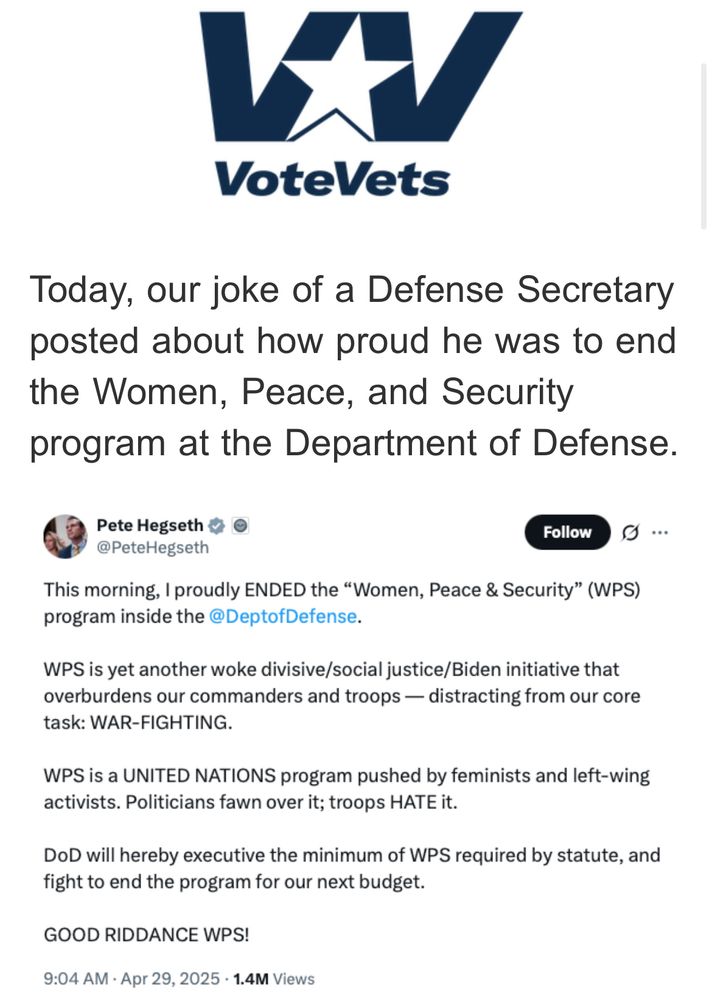Click the 'This morning, I proudly ENDED' paragraph
Viewport: 712px width, 1000px height.
(342, 603)
